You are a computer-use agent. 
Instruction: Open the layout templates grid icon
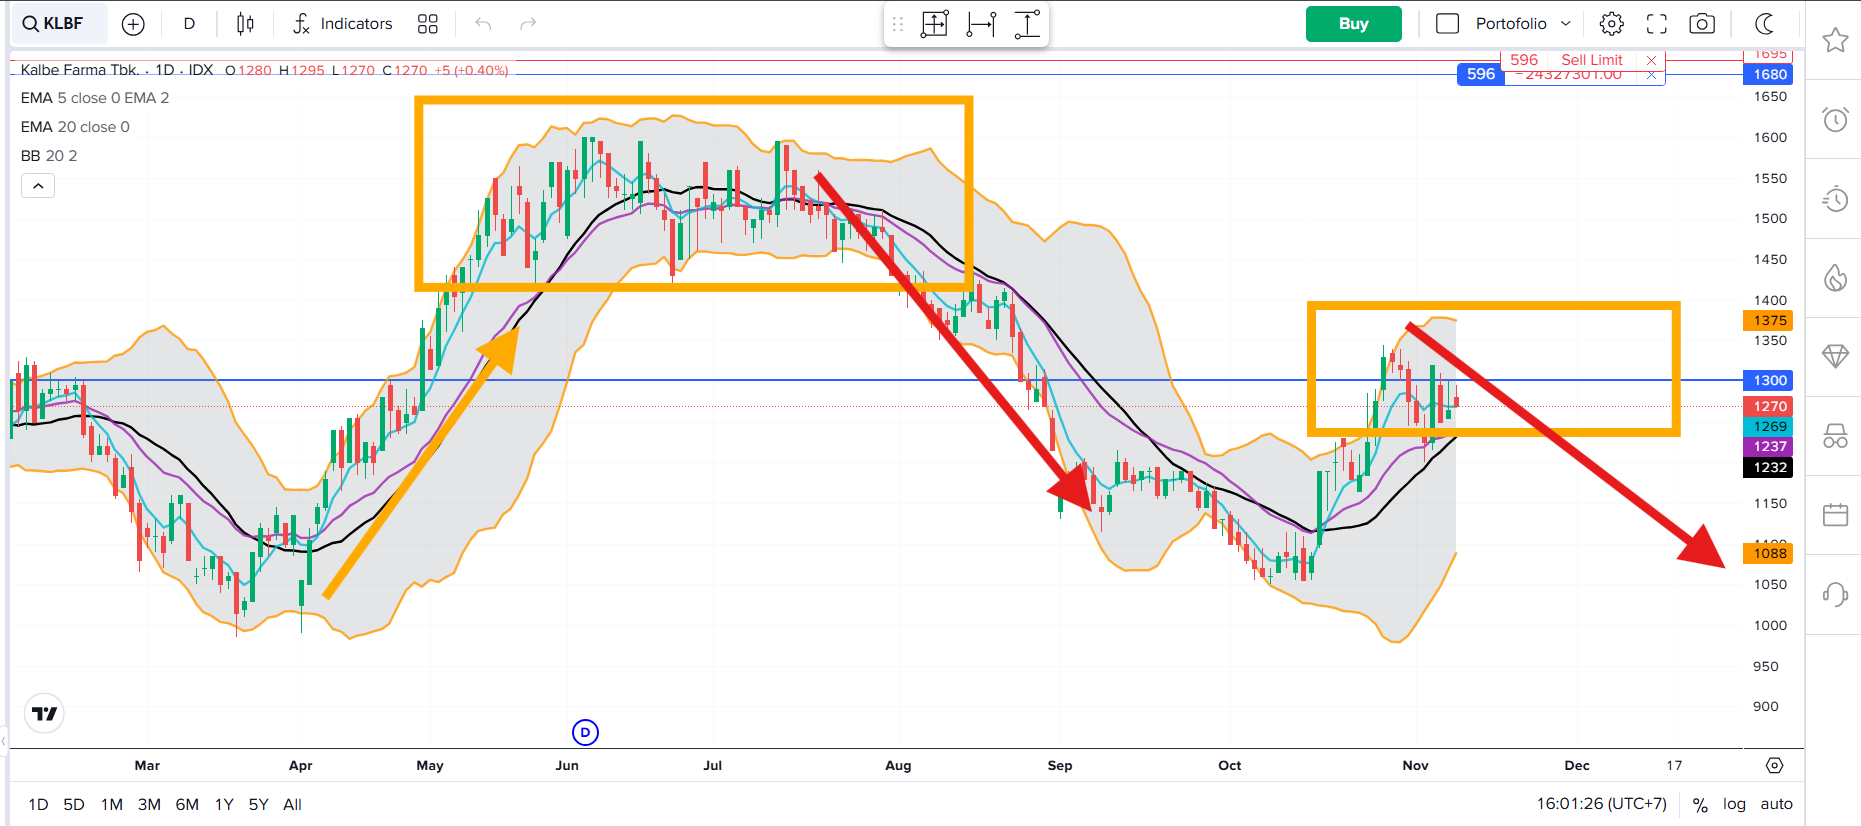(428, 24)
